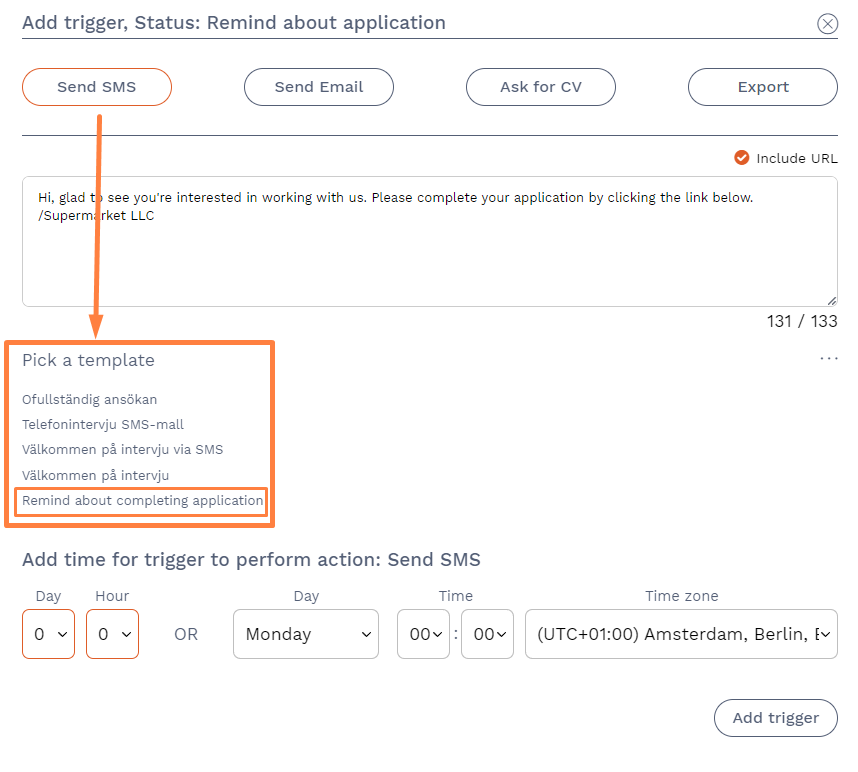Choose the Ask for CV action
This screenshot has height=772, width=858.
tap(541, 87)
